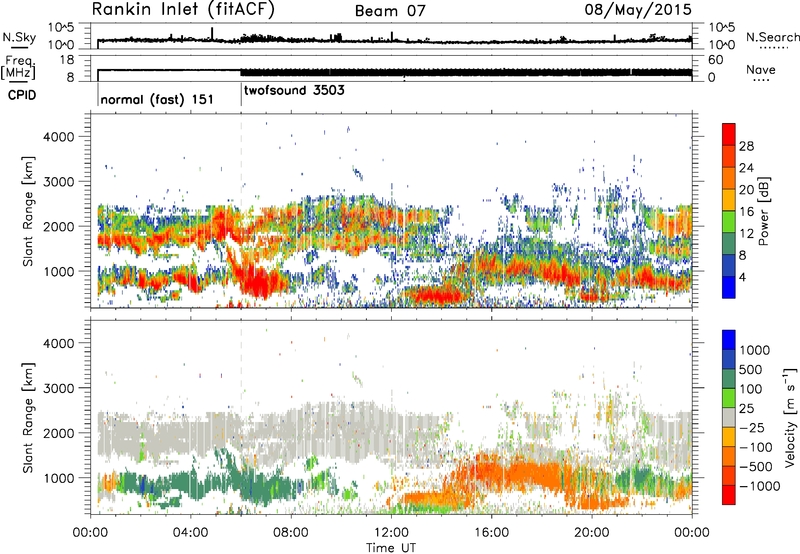Click the 'Slant Range [km]' label of the velocity panel

[28, 418]
